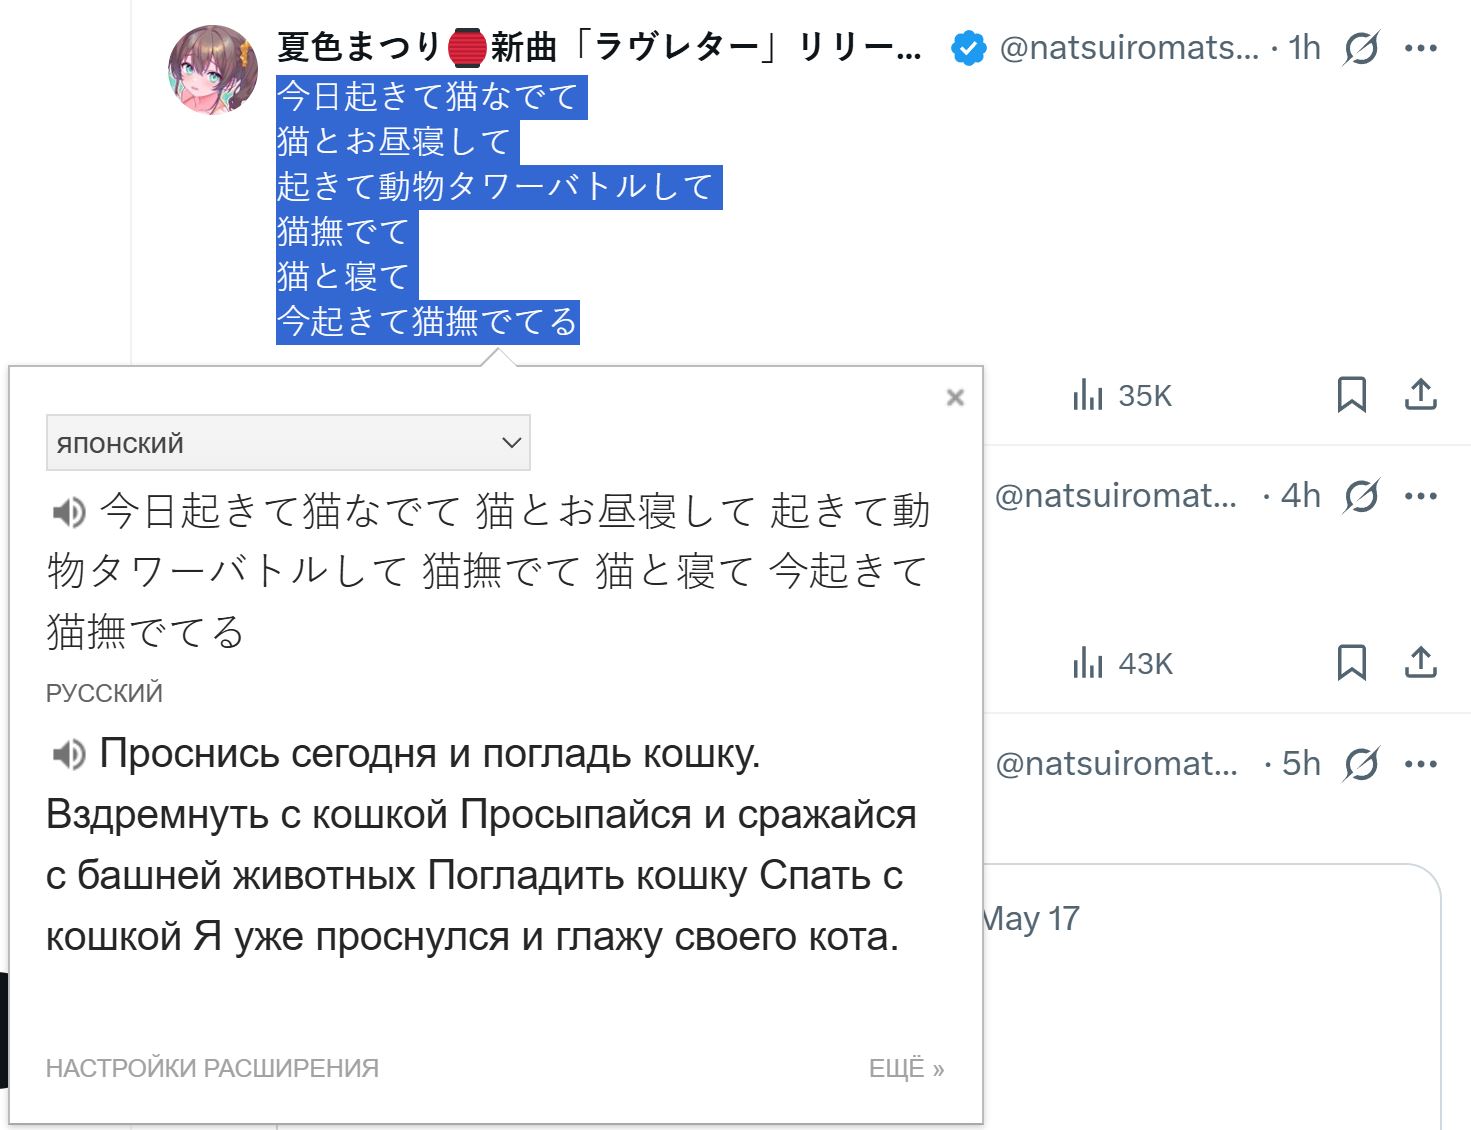Screen dimensions: 1471x1130
Task: Share the post with 43K views
Action: tap(1421, 663)
